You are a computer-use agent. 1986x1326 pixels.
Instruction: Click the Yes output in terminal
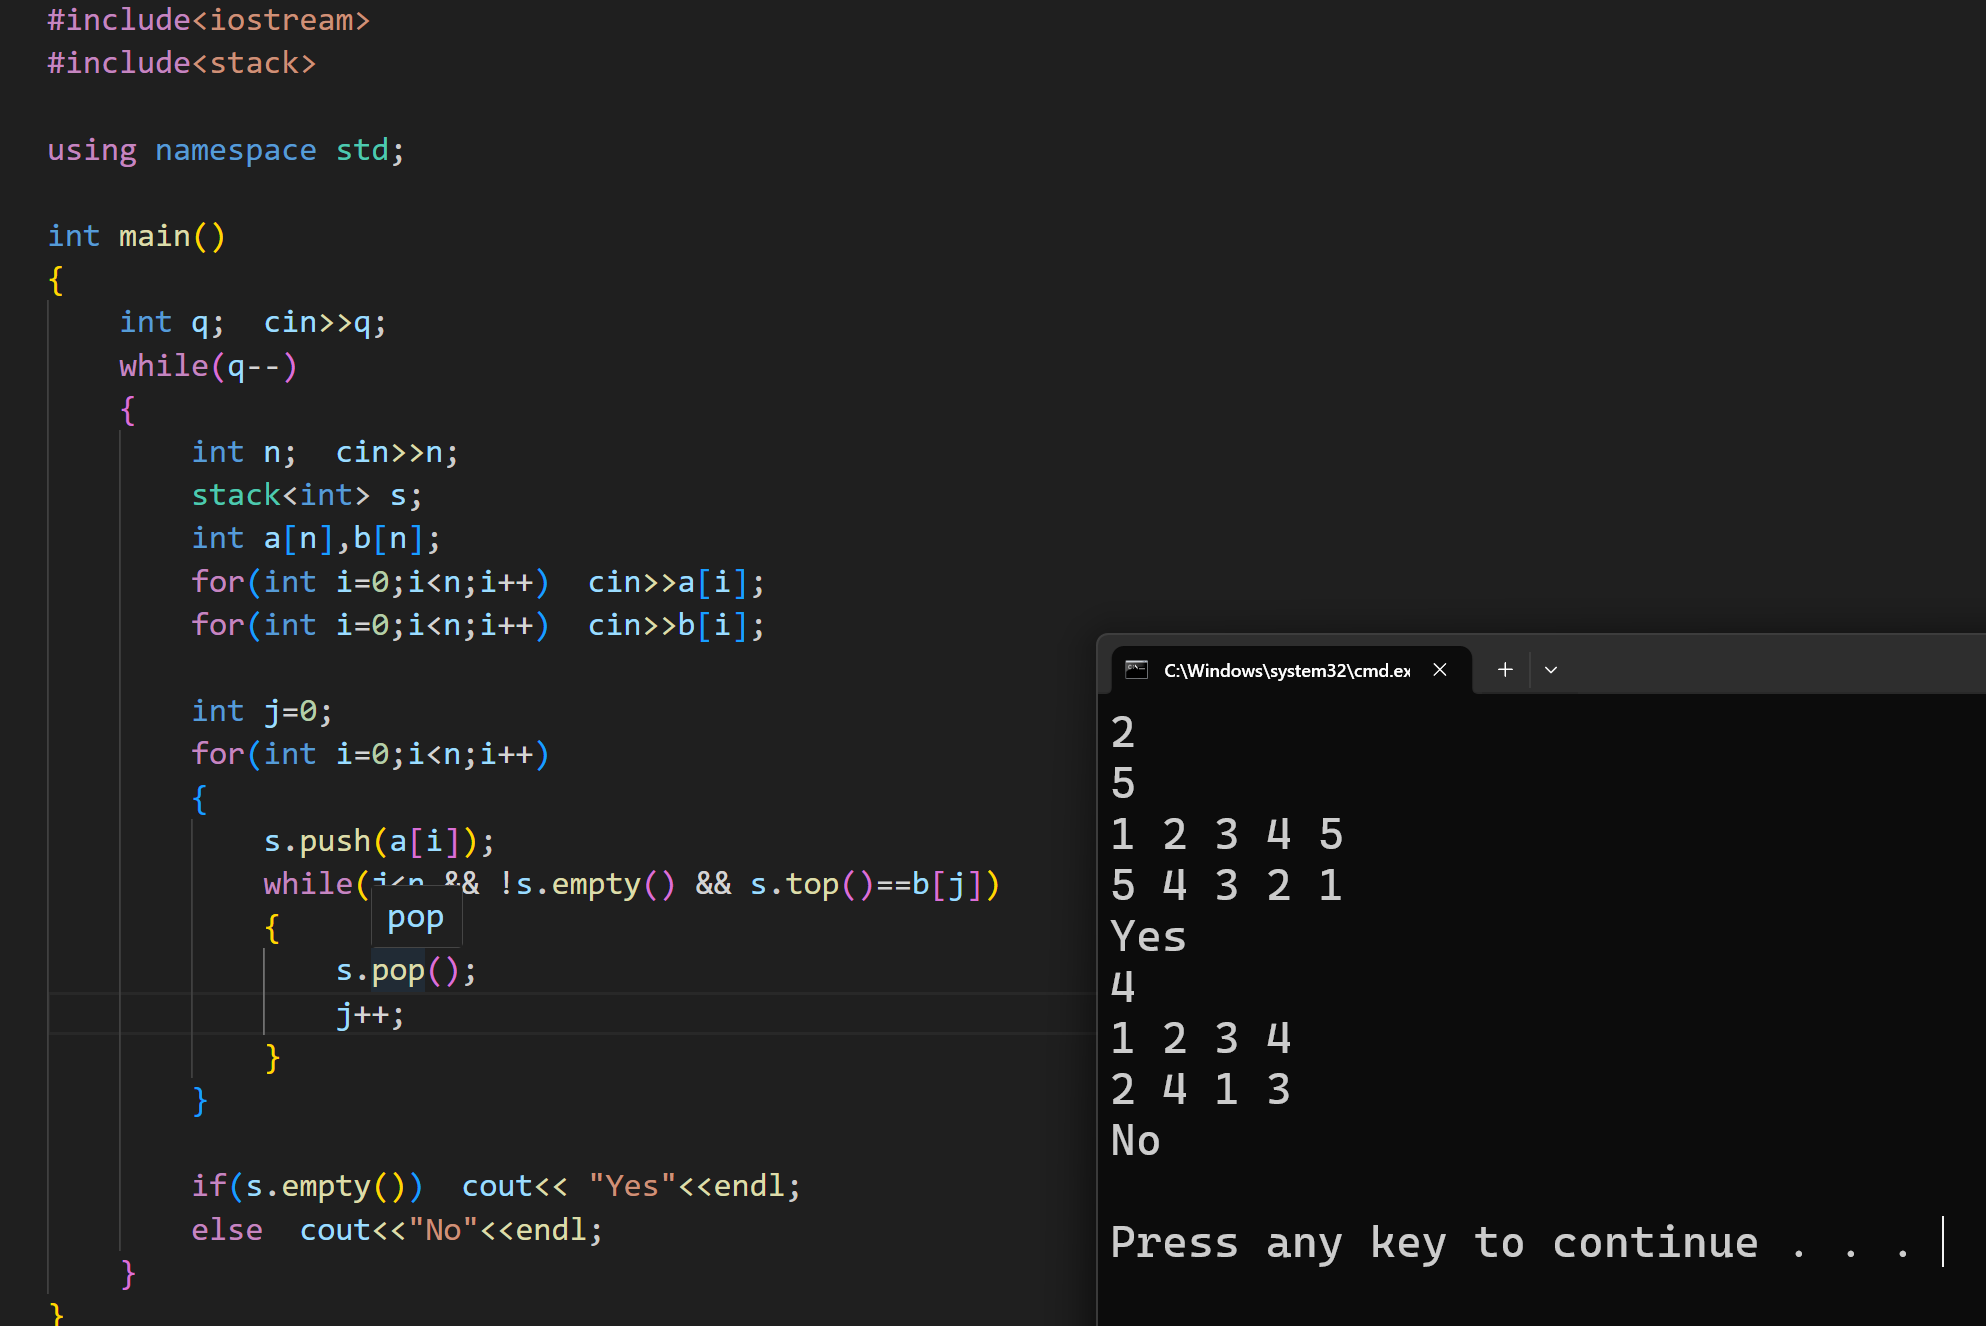point(1148,937)
